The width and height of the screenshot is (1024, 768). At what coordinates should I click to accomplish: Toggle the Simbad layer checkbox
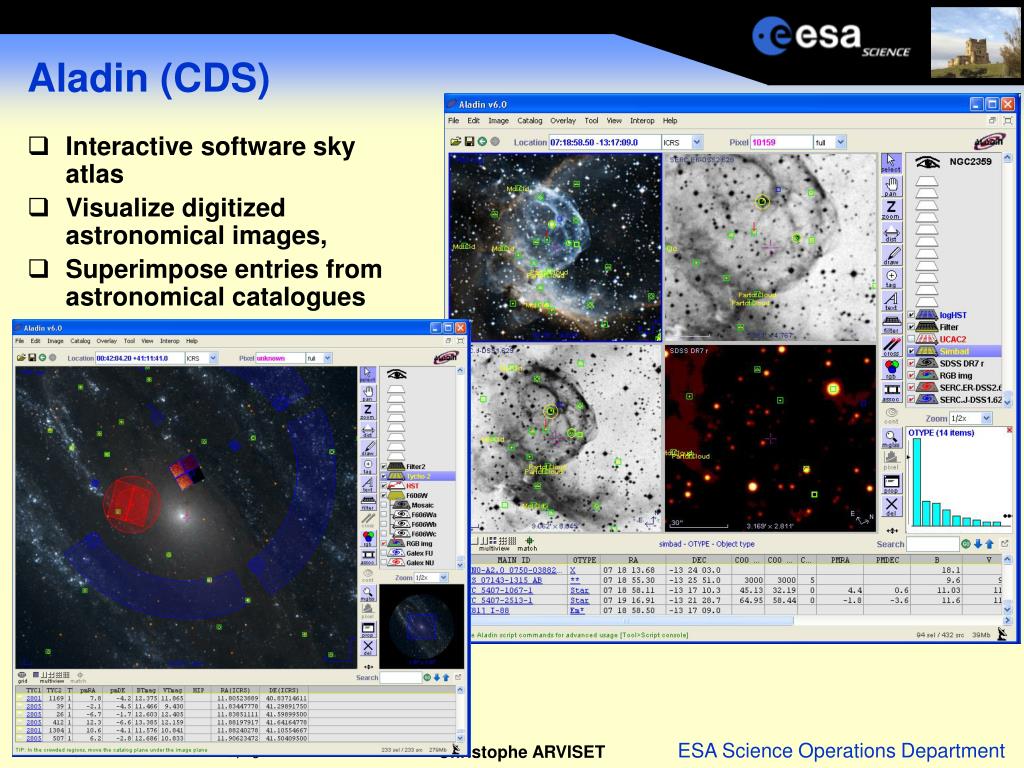(911, 351)
